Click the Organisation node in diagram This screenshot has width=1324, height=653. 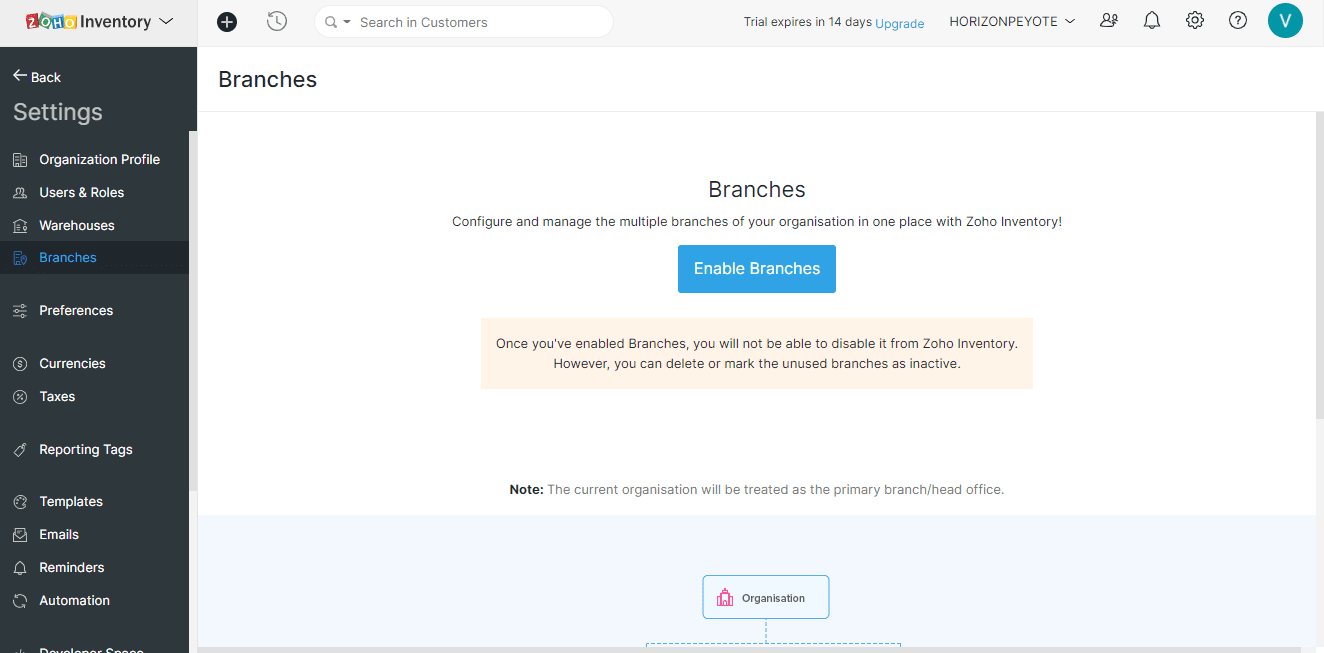[x=765, y=597]
